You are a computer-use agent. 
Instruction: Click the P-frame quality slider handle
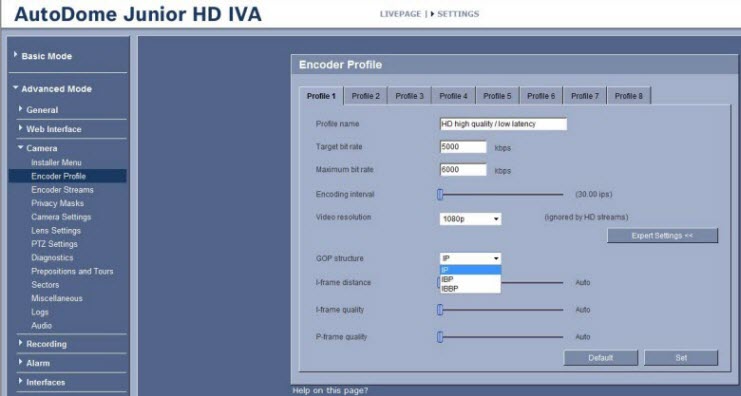pyautogui.click(x=440, y=337)
